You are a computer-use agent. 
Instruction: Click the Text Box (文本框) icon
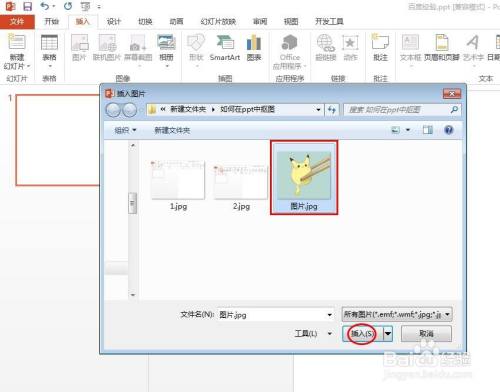pyautogui.click(x=410, y=42)
